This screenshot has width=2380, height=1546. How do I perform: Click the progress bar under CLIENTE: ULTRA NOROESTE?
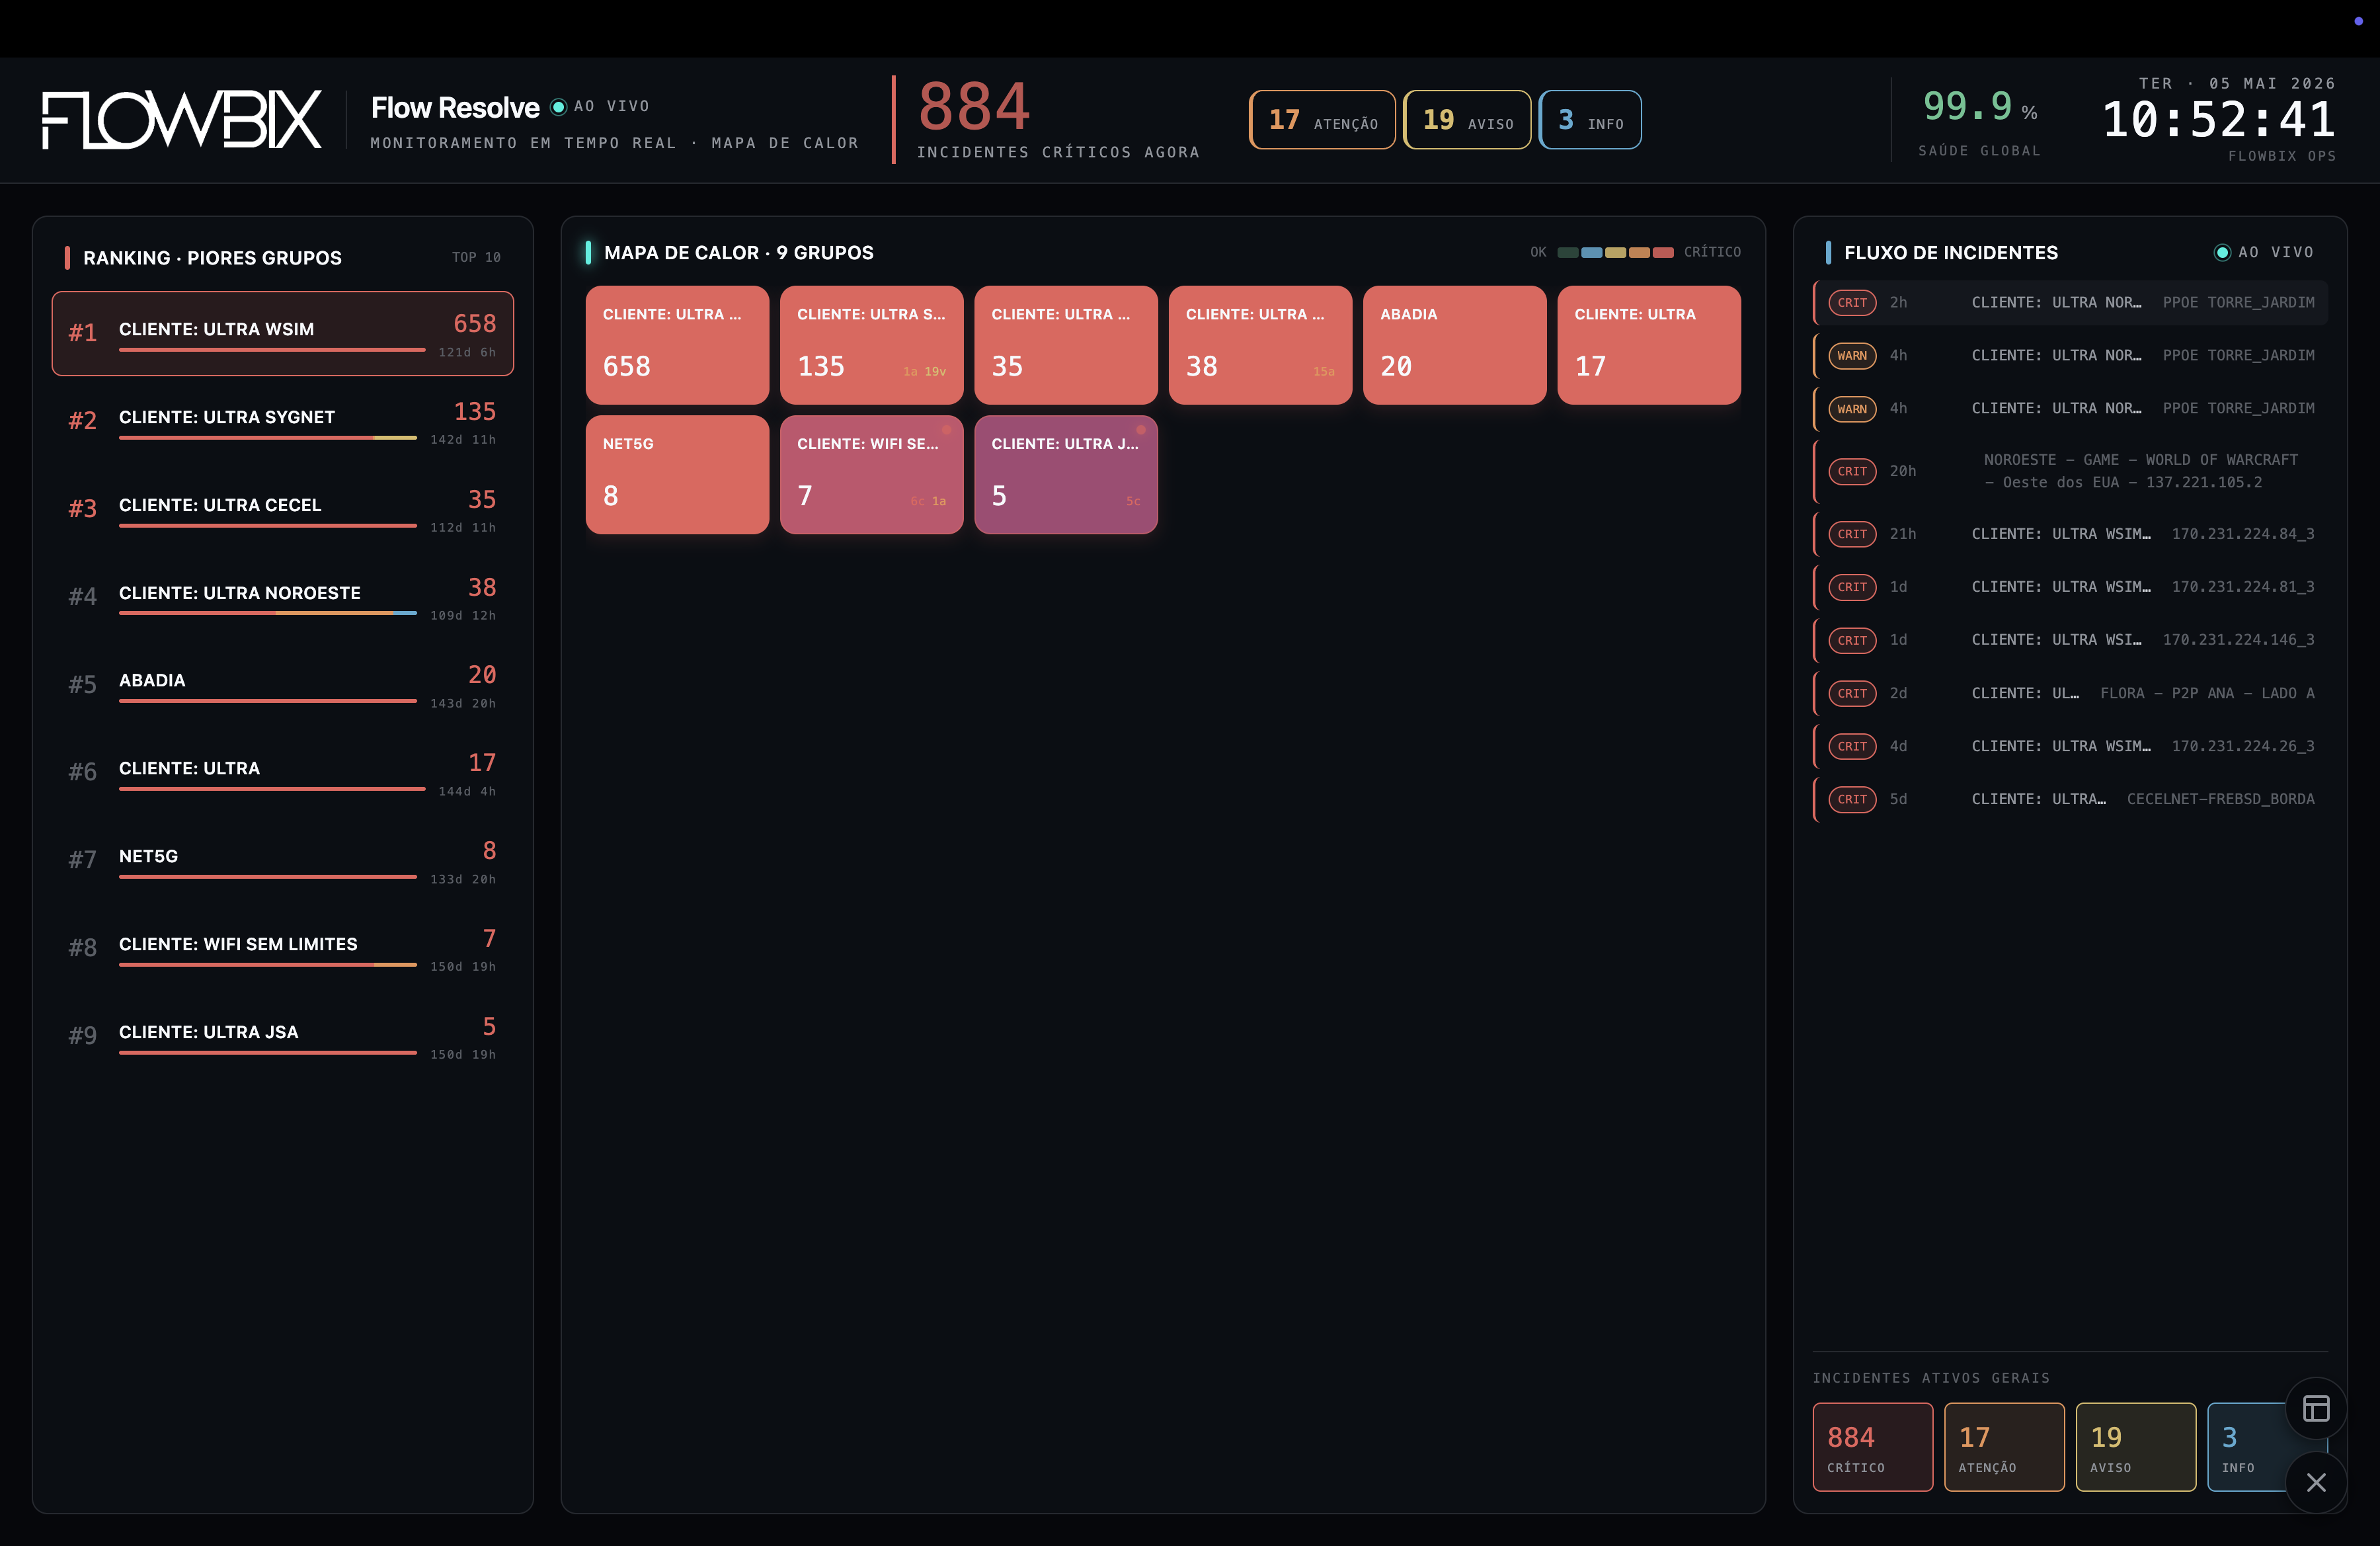click(x=268, y=613)
